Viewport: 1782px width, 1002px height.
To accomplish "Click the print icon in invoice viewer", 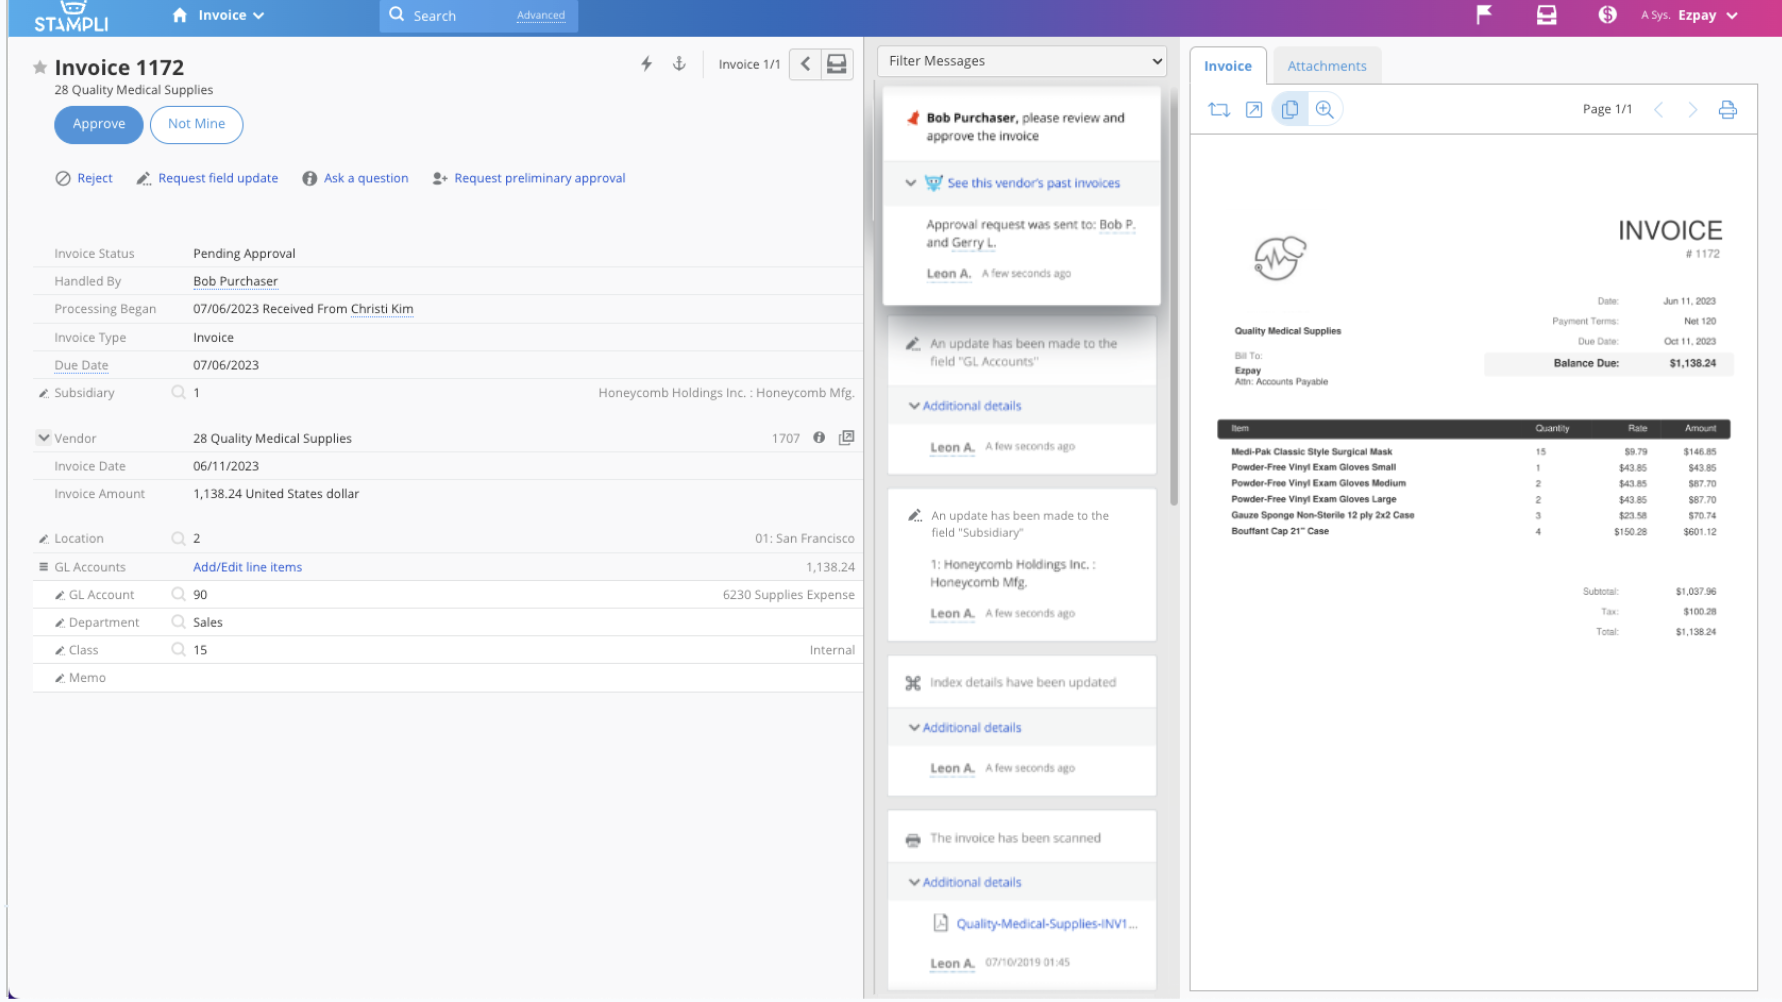I will (1727, 110).
